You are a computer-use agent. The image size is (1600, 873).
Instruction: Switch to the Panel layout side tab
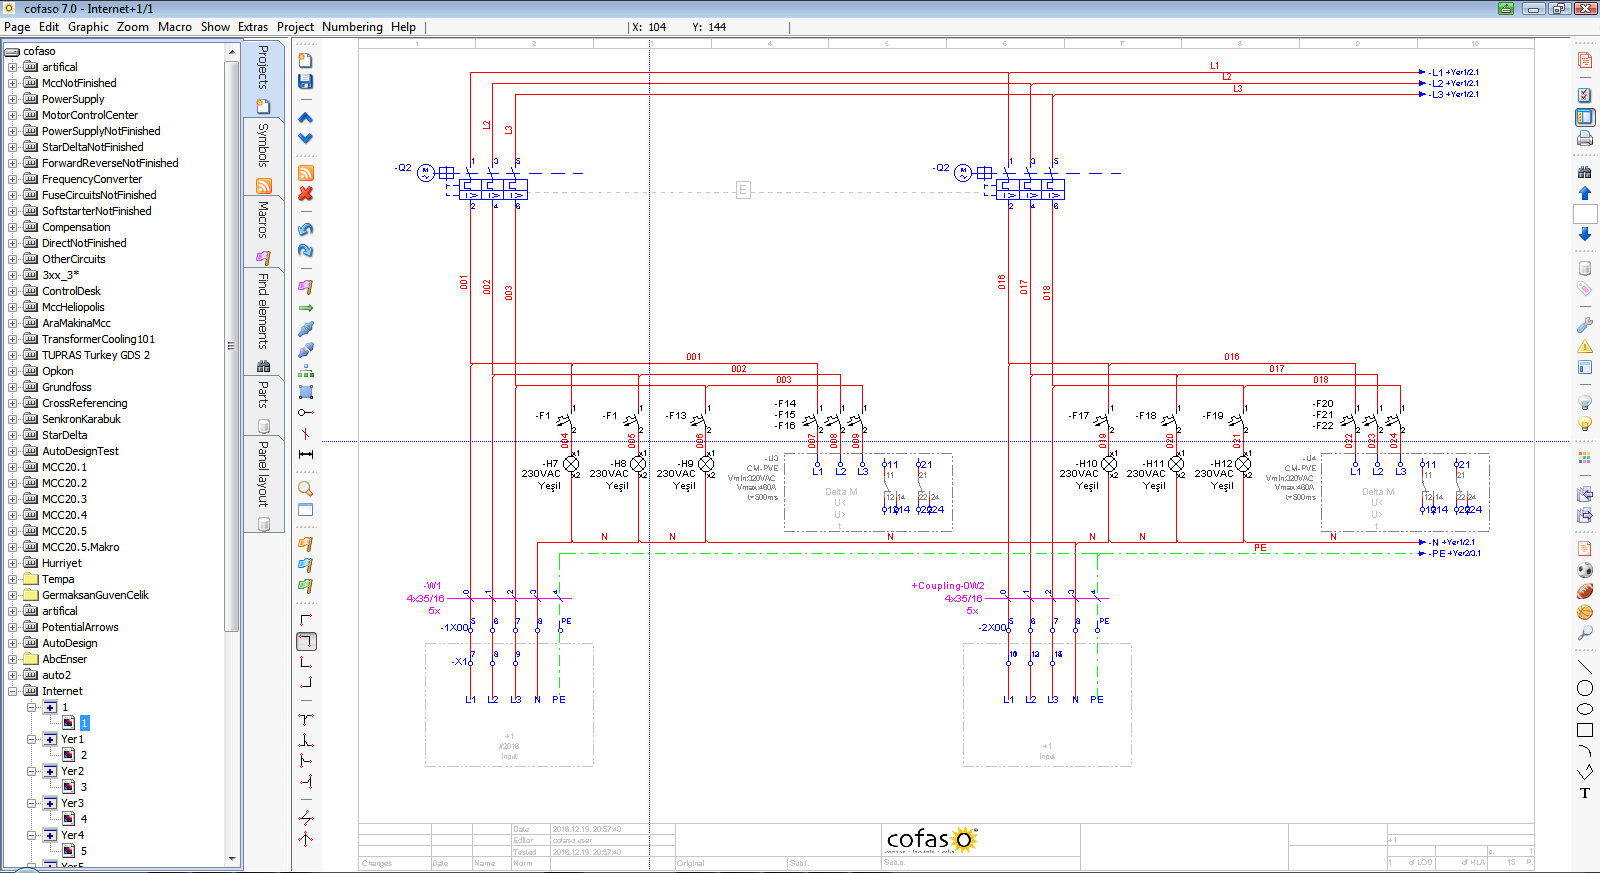(263, 486)
